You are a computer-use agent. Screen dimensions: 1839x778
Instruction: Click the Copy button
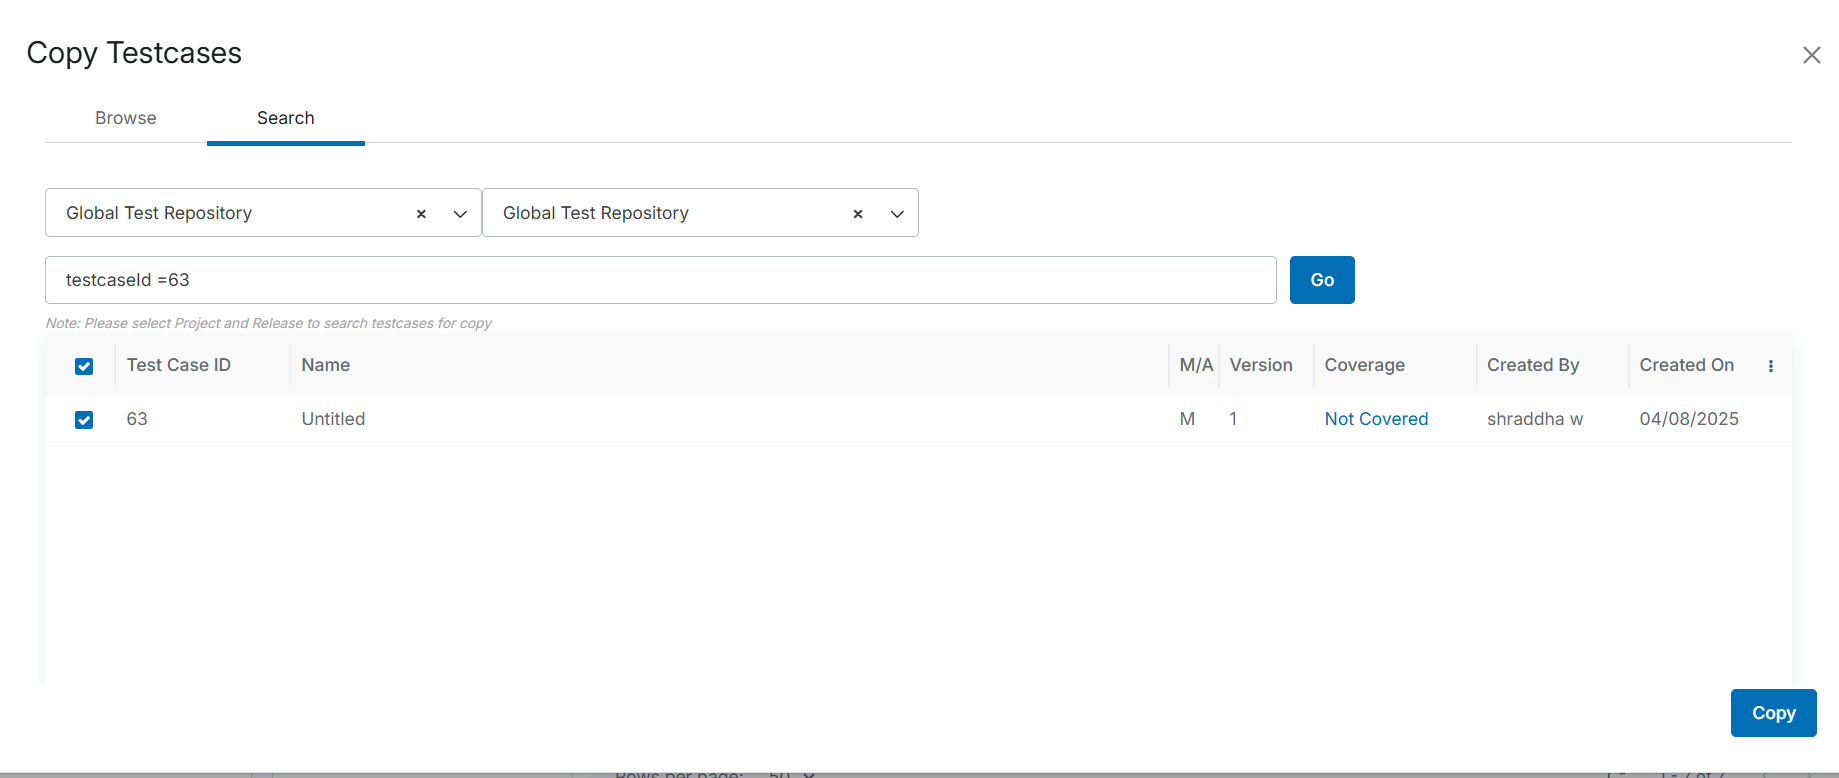tap(1772, 713)
